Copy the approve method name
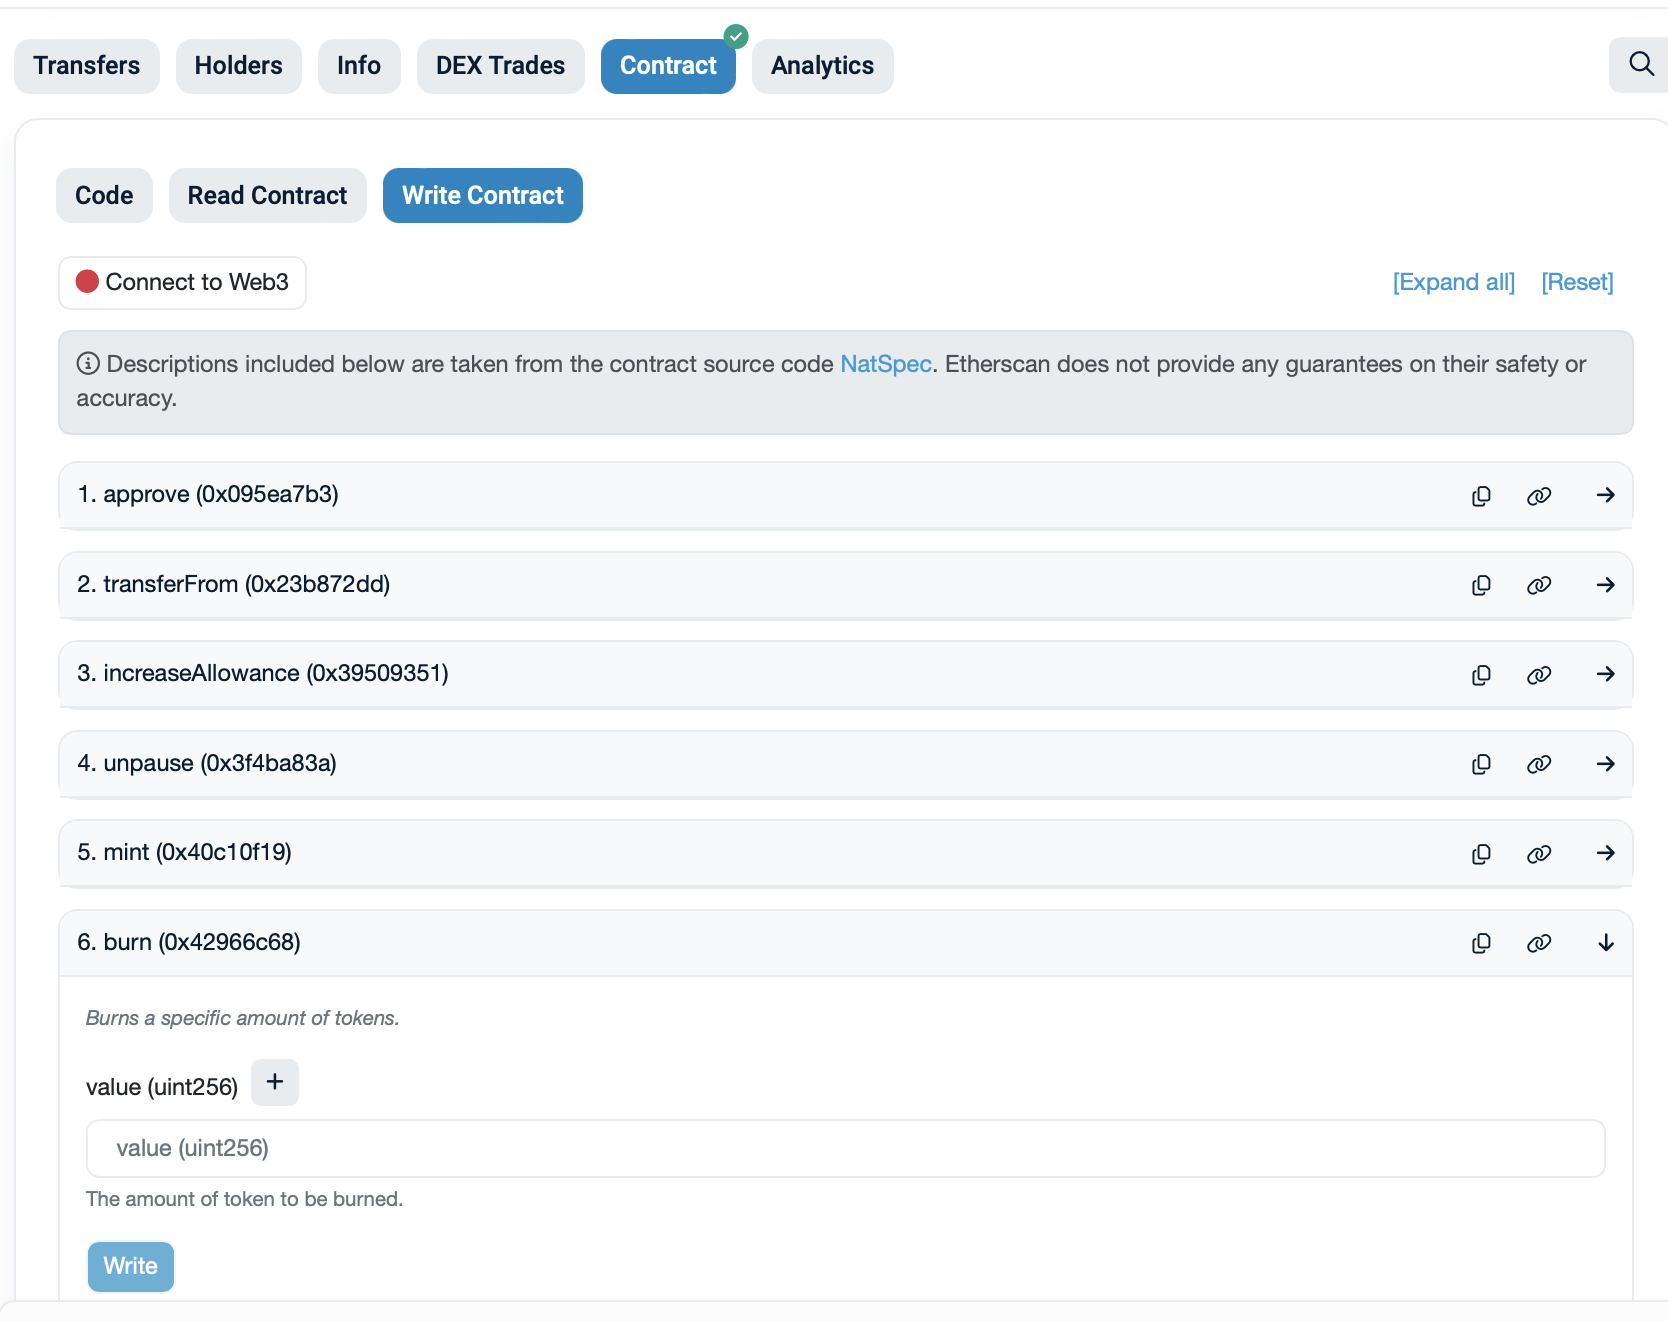This screenshot has height=1322, width=1668. click(x=1481, y=496)
